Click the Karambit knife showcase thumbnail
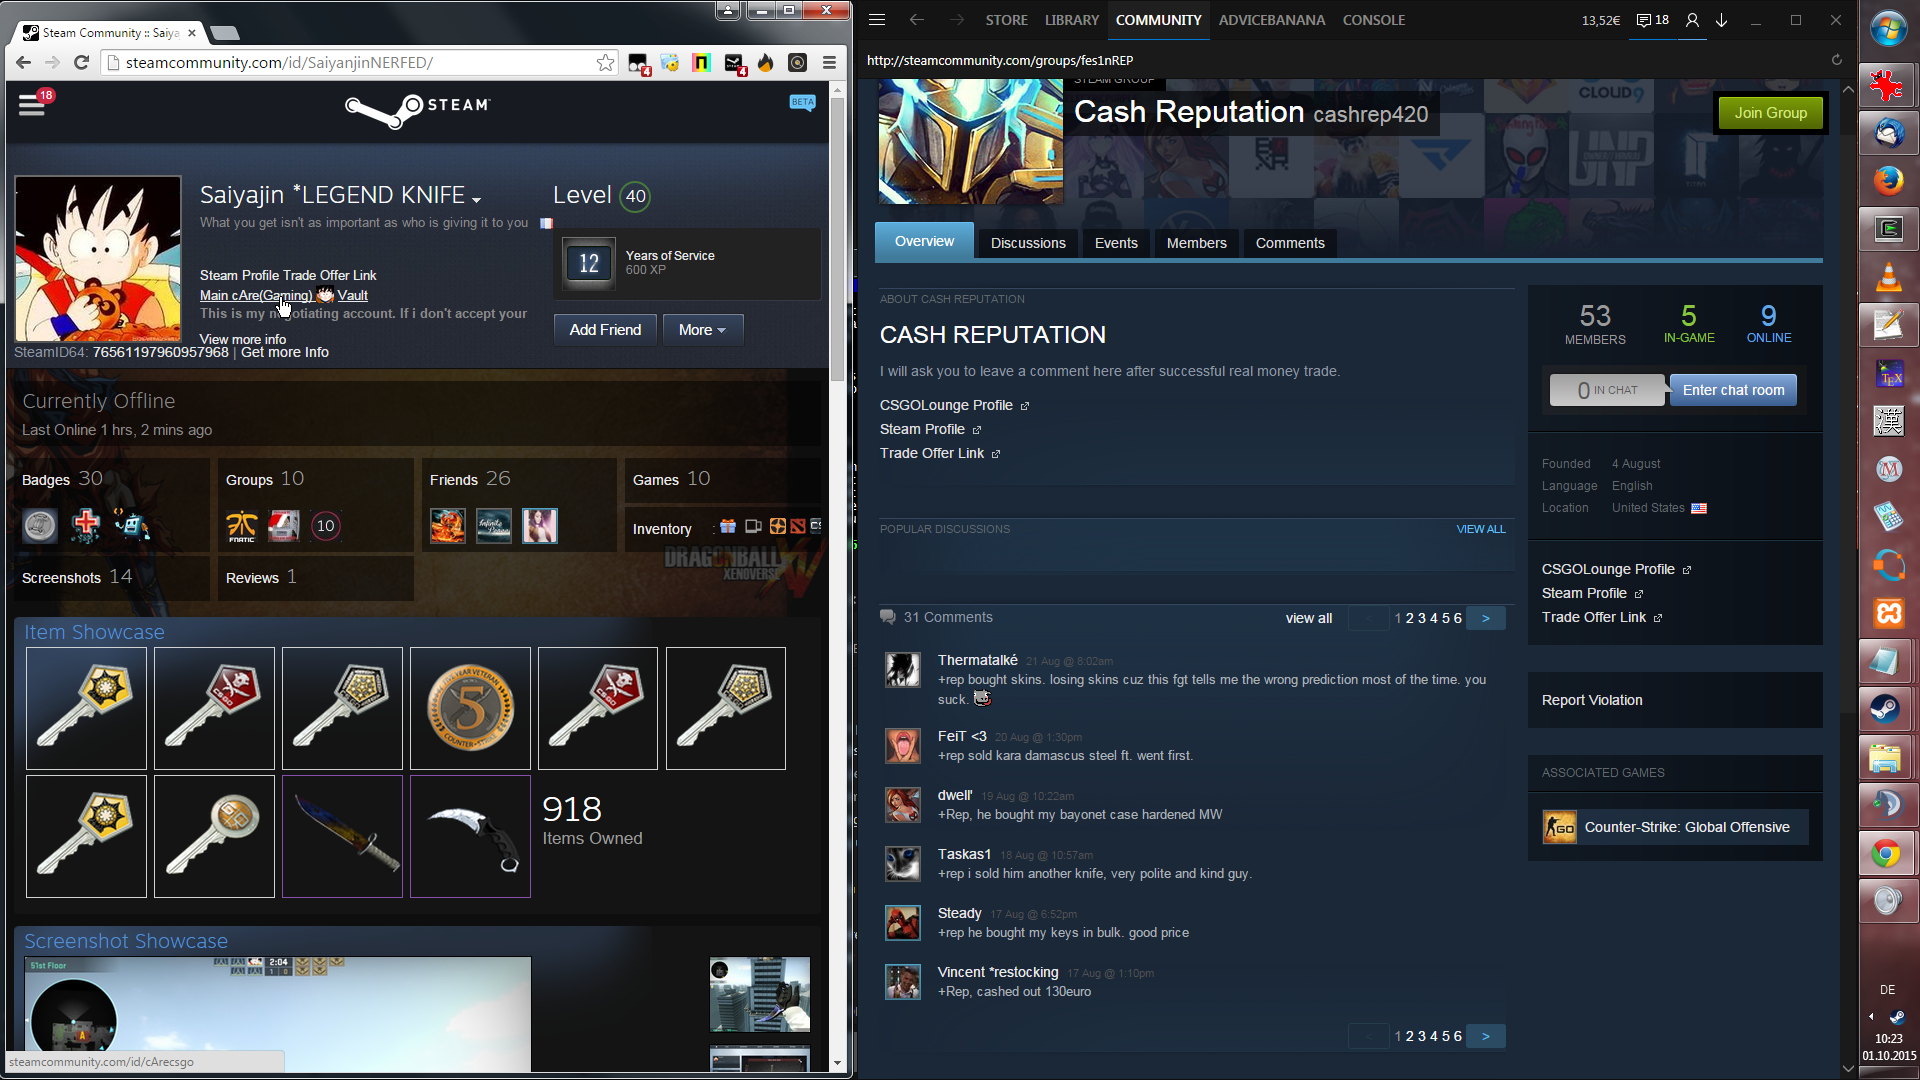The image size is (1920, 1080). pos(470,837)
